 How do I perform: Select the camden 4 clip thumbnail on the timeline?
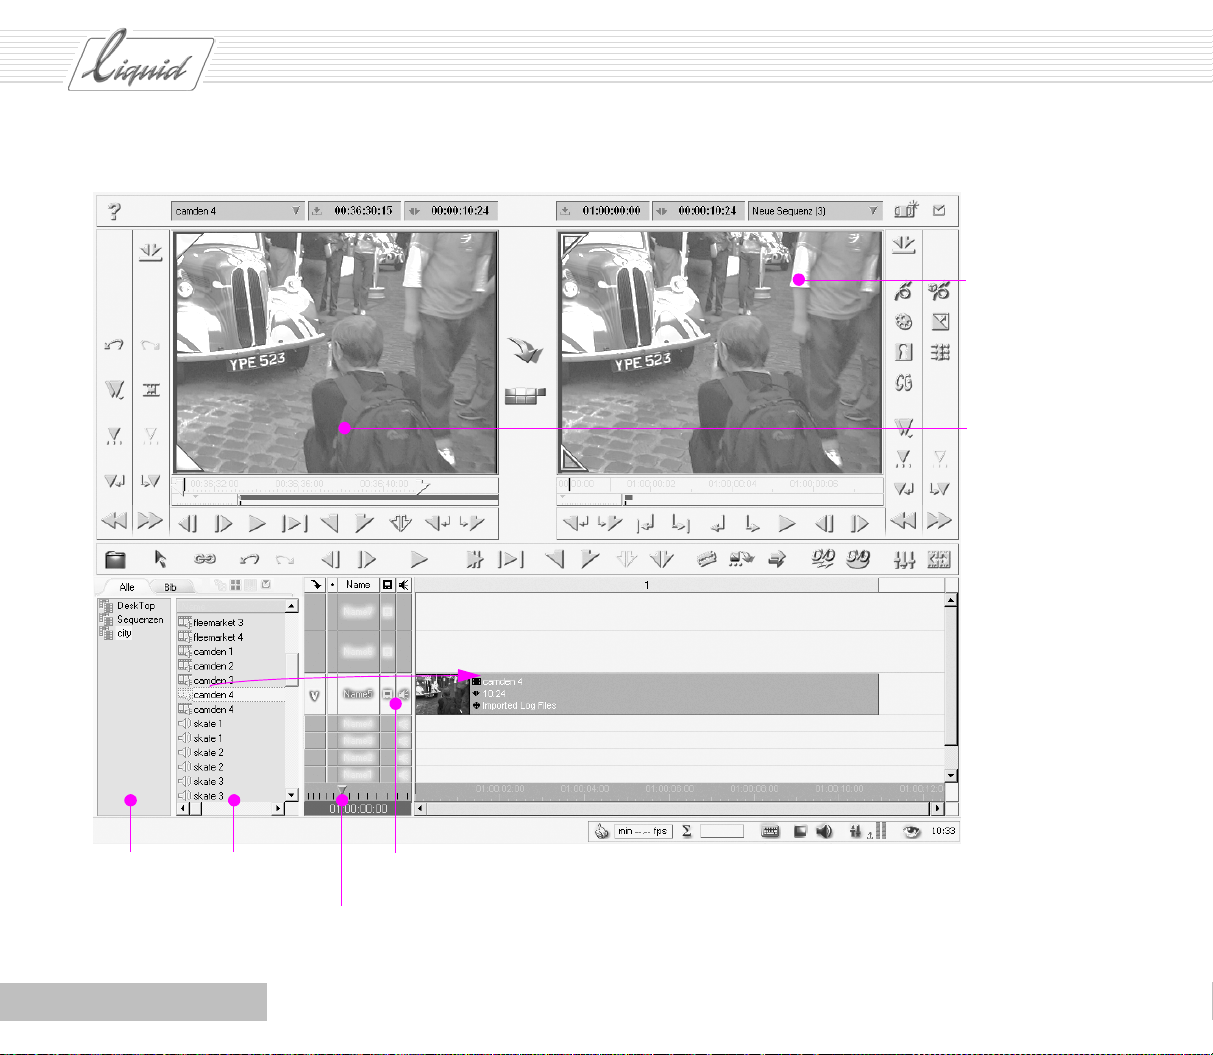[x=442, y=694]
